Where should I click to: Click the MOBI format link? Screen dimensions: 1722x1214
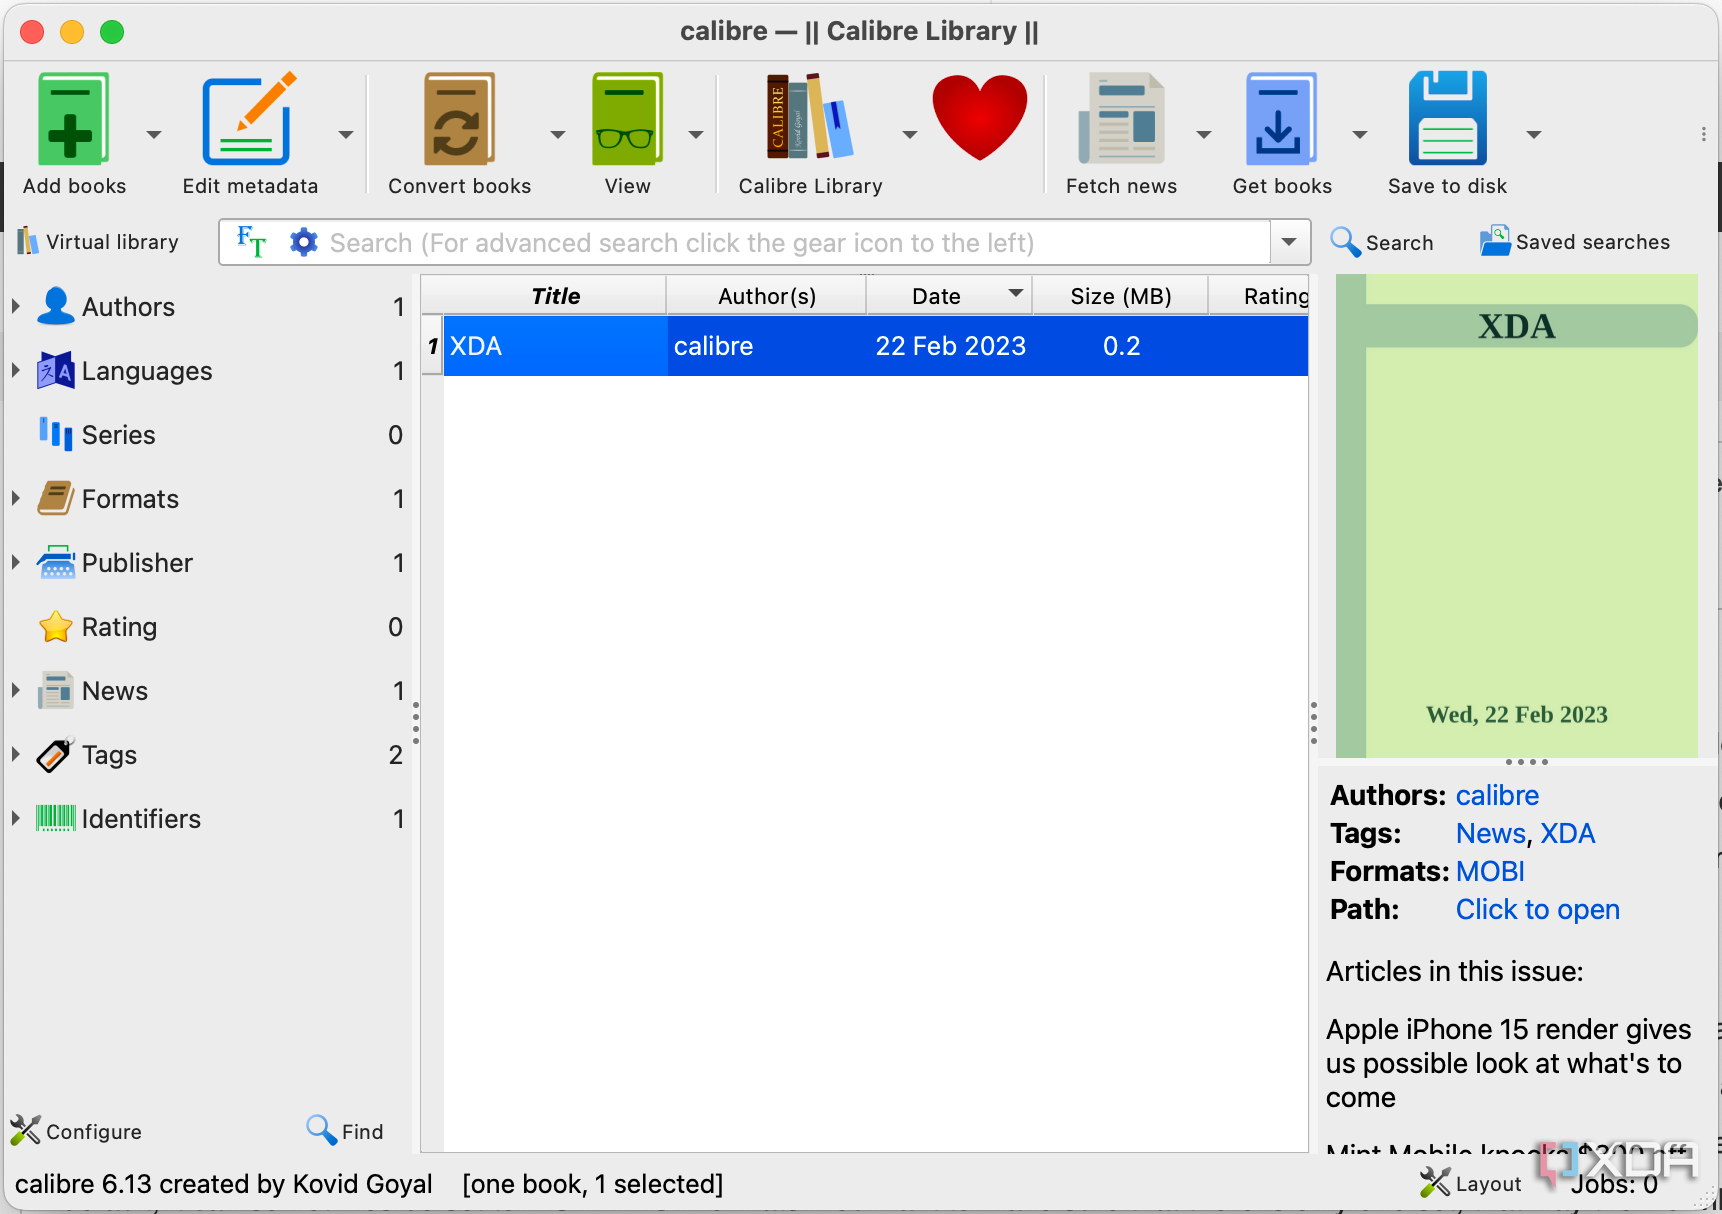(x=1490, y=871)
